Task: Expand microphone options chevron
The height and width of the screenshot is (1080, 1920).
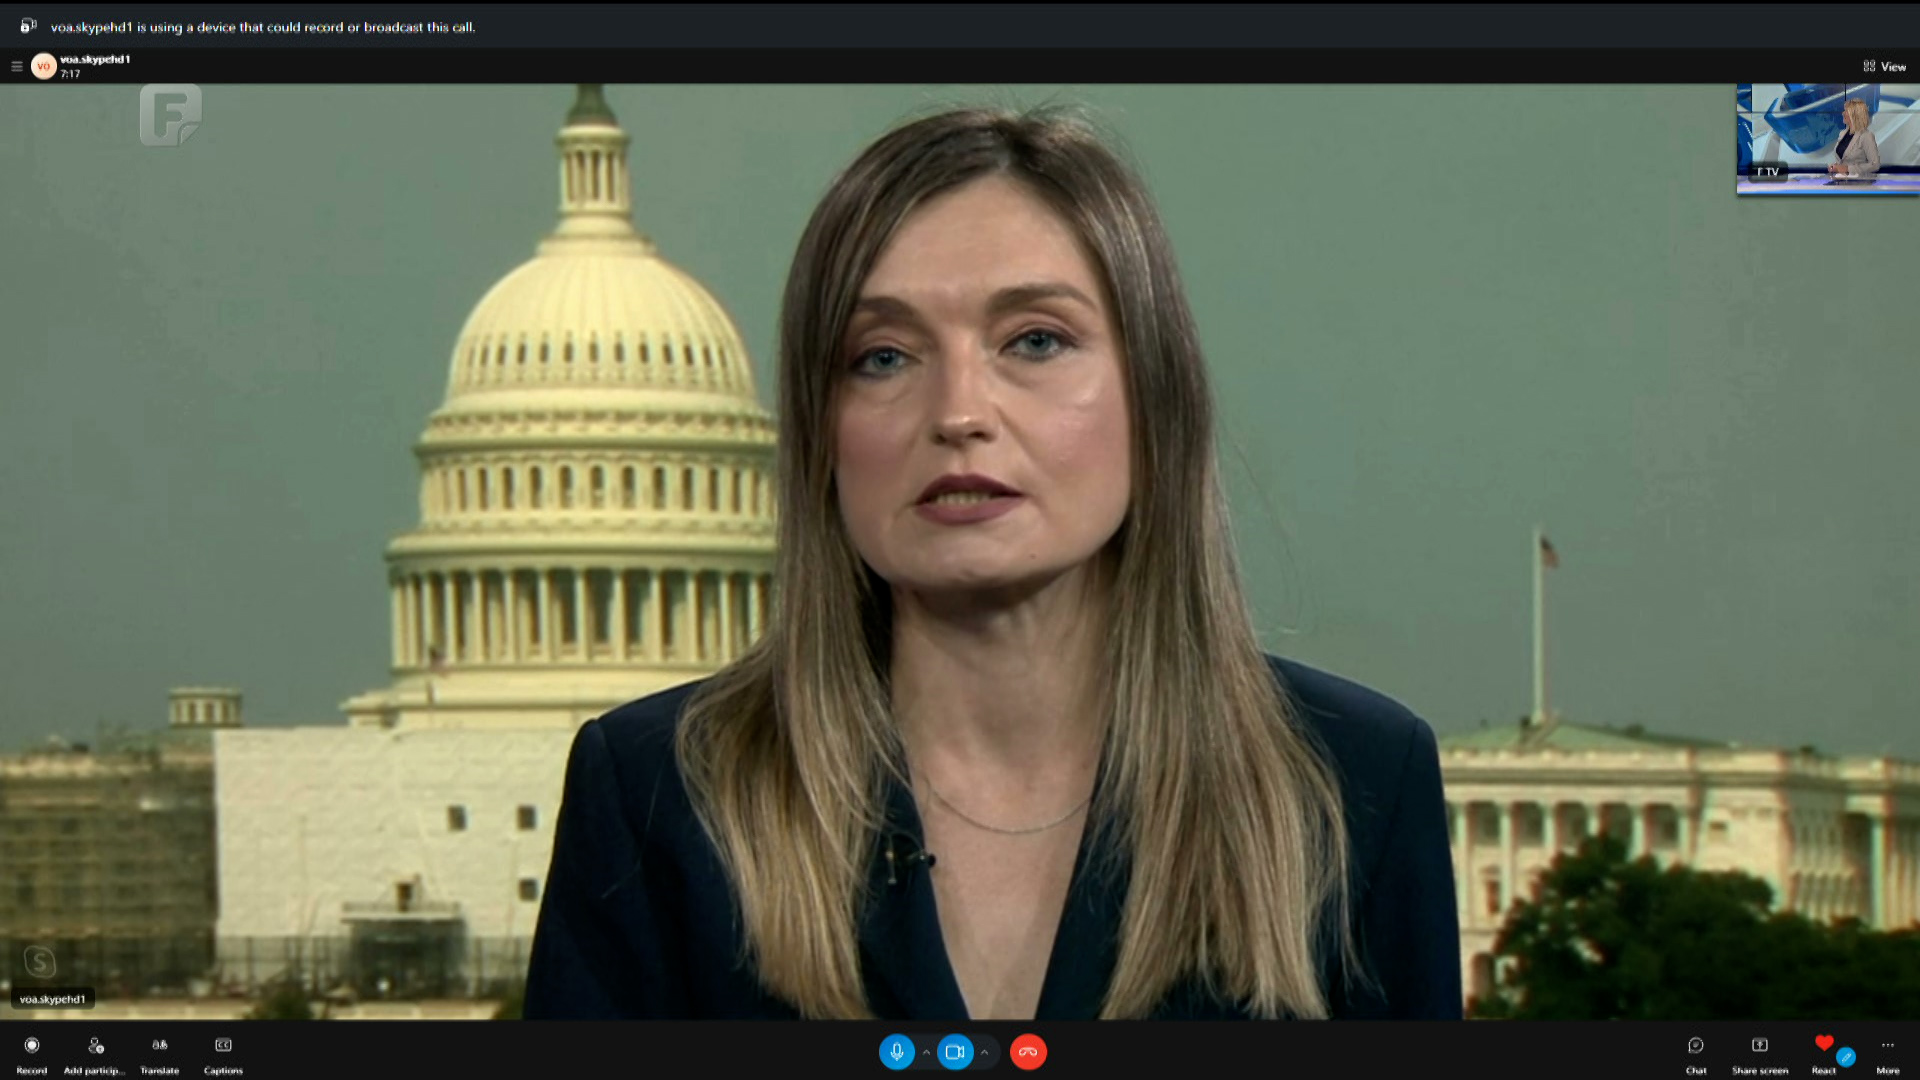Action: (x=926, y=1052)
